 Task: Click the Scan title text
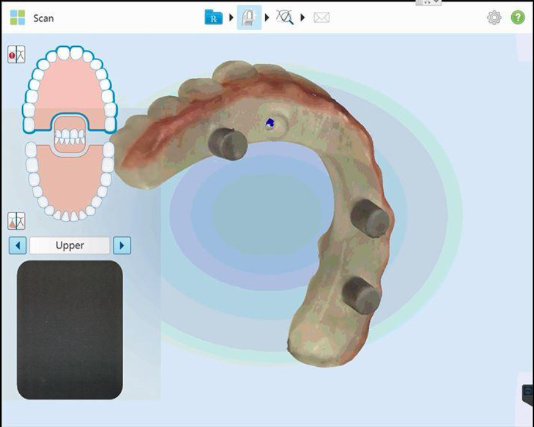coord(44,18)
